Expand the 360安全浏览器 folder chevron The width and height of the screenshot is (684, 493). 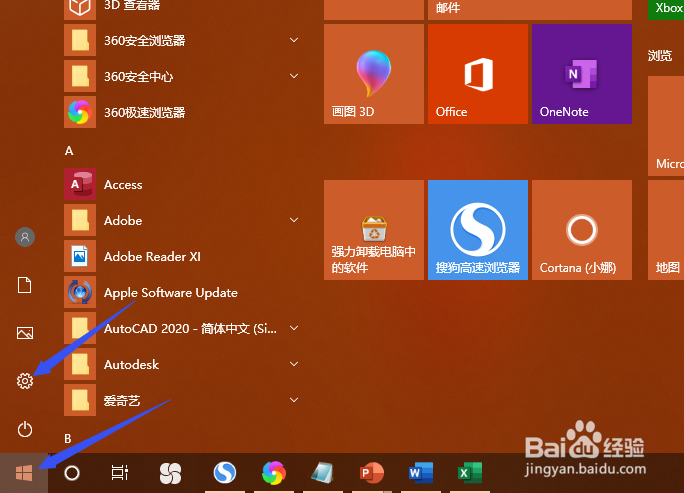pyautogui.click(x=294, y=40)
